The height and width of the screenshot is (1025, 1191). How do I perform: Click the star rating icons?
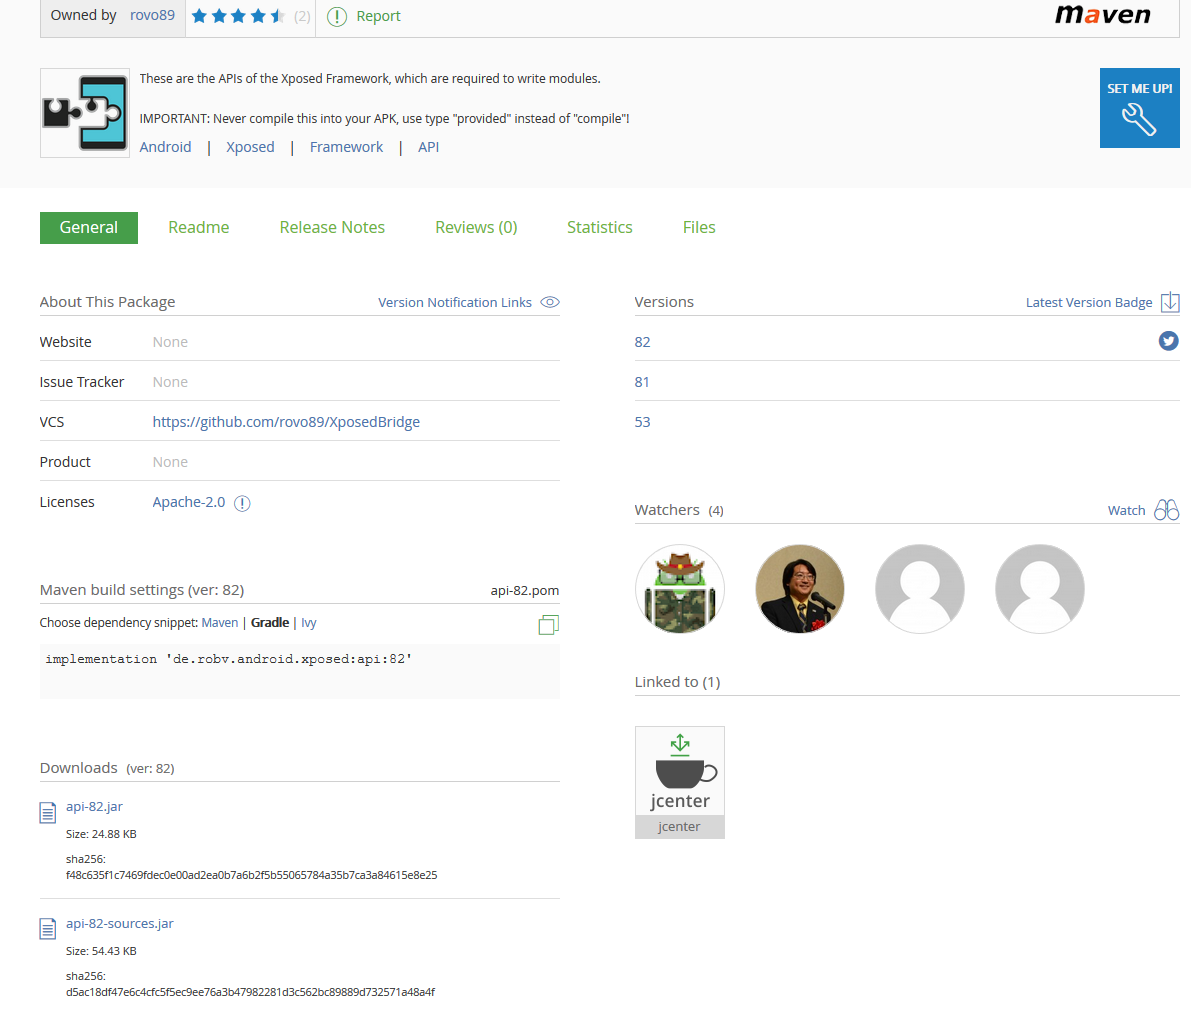tap(238, 16)
